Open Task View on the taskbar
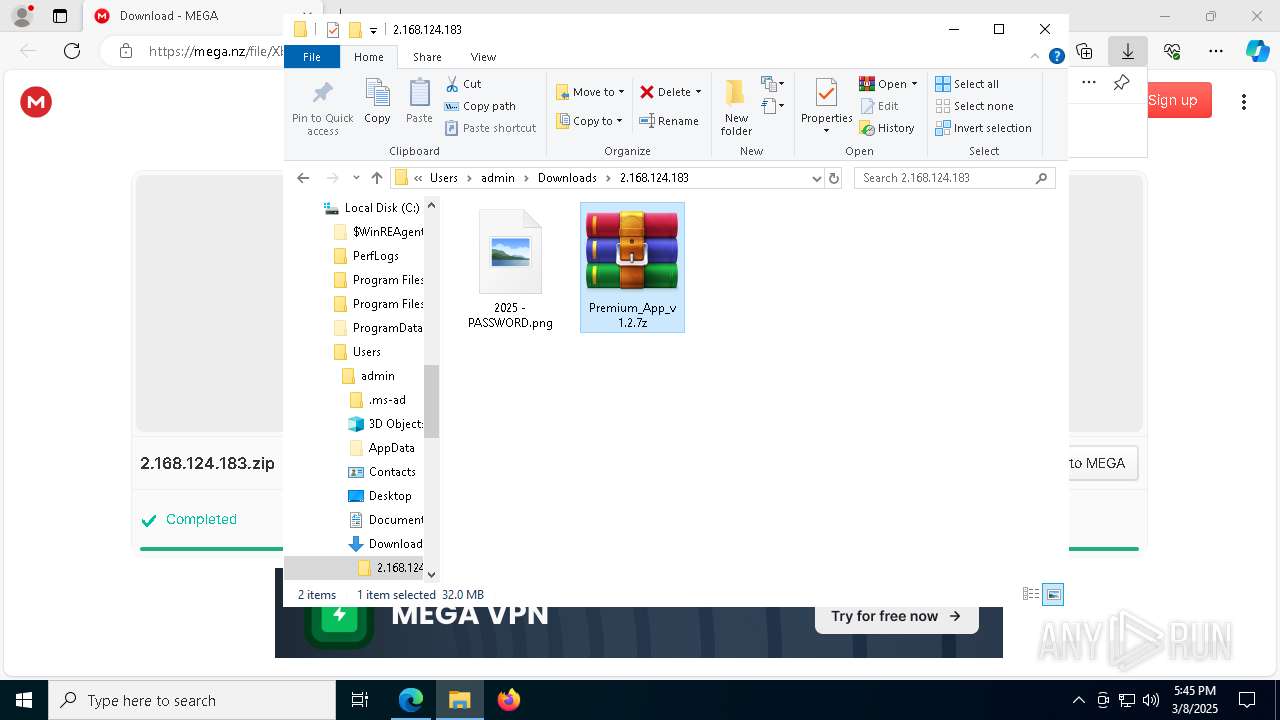The width and height of the screenshot is (1280, 720). click(x=360, y=700)
